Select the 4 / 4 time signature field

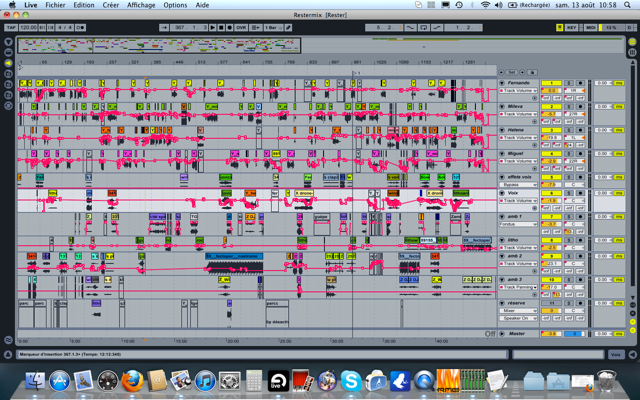pos(65,27)
